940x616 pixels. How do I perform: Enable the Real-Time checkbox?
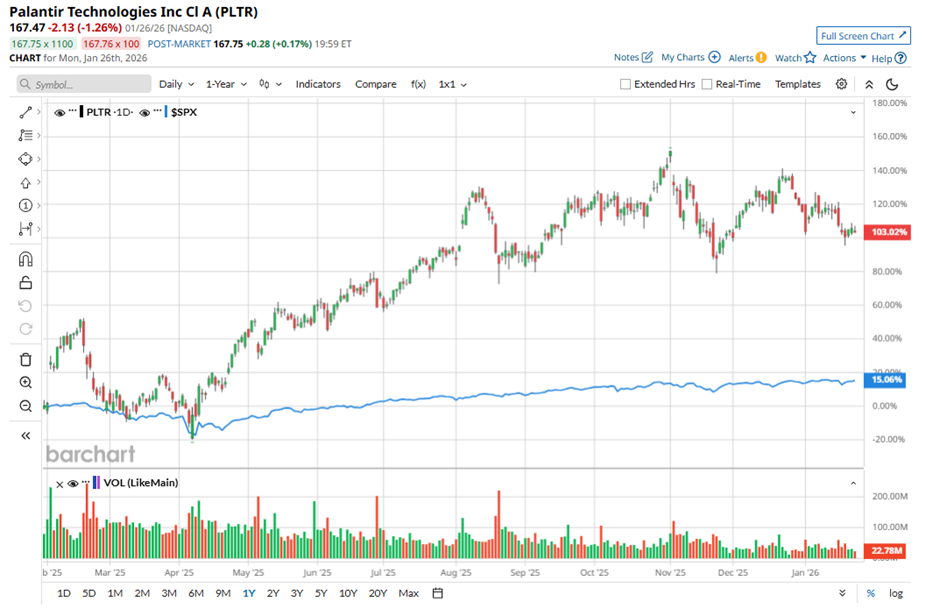[707, 85]
